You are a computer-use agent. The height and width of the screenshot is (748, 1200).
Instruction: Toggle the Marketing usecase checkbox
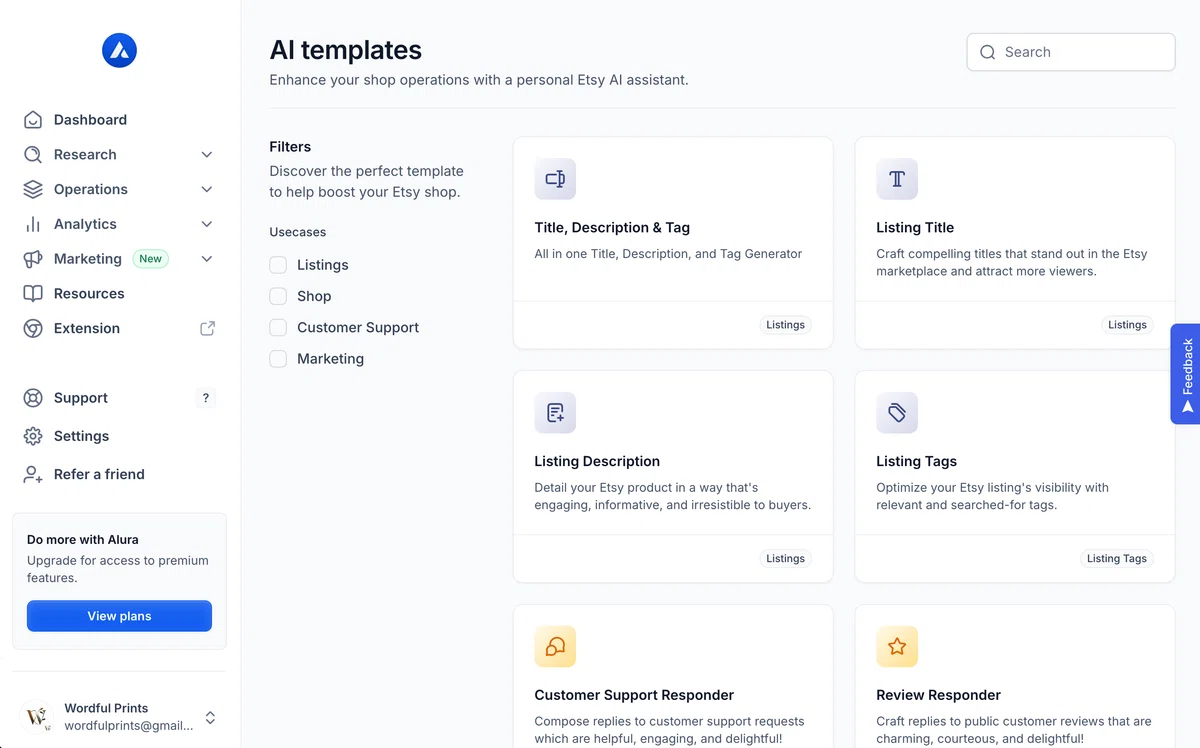[x=278, y=358]
